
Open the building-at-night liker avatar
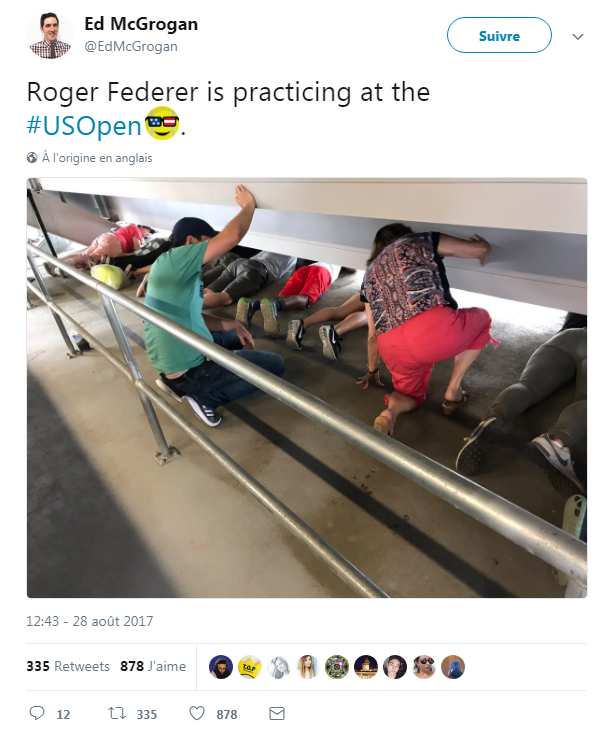click(366, 667)
